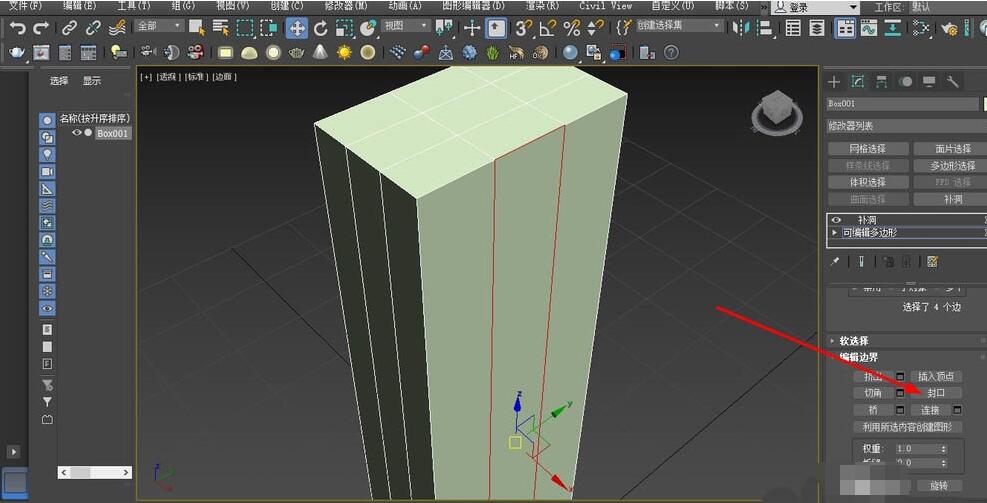The width and height of the screenshot is (987, 503).
Task: Open Select by Name list icon
Action: click(220, 28)
